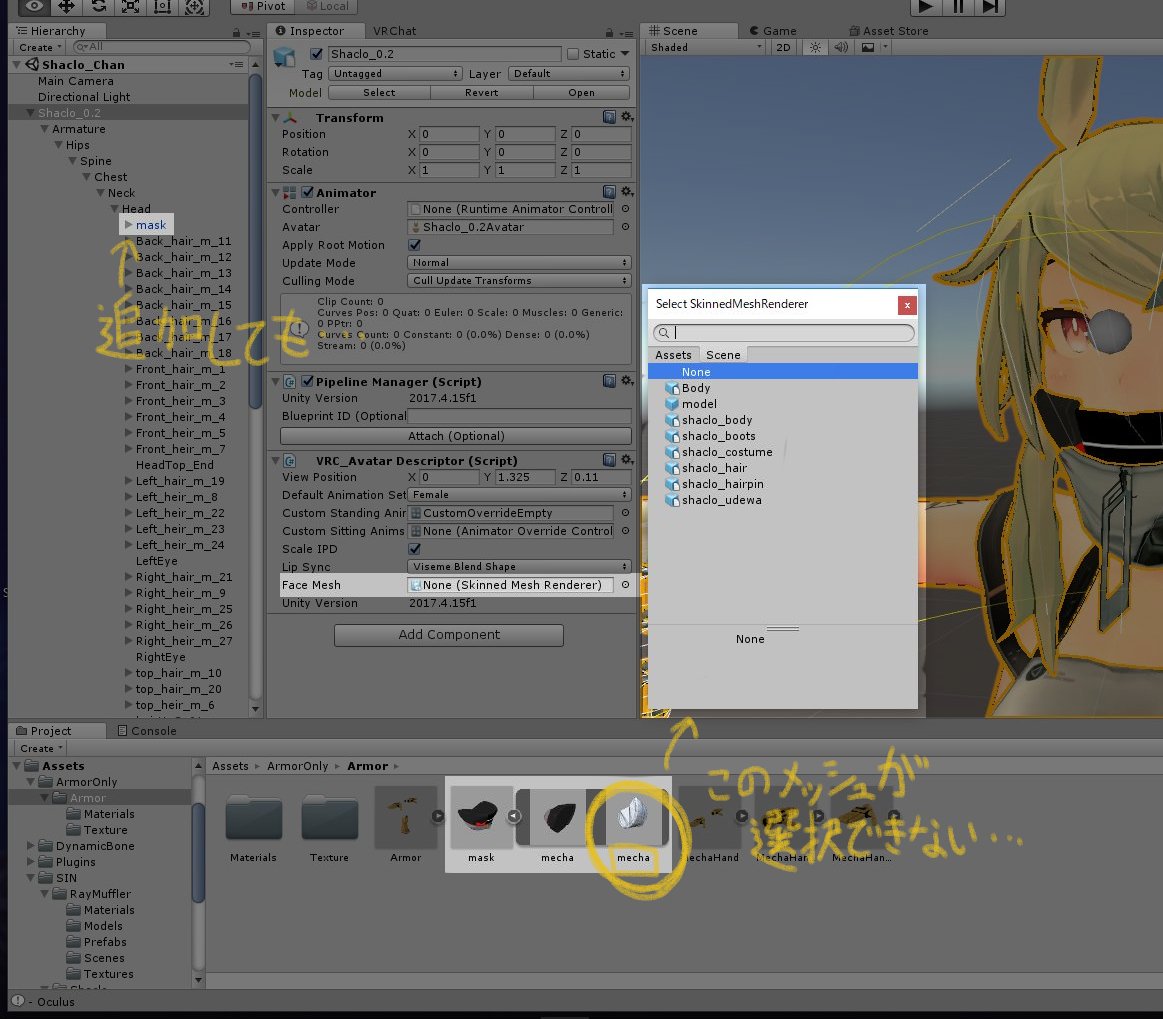Switch to the VRChat tab
Viewport: 1163px width, 1019px height.
coord(394,31)
